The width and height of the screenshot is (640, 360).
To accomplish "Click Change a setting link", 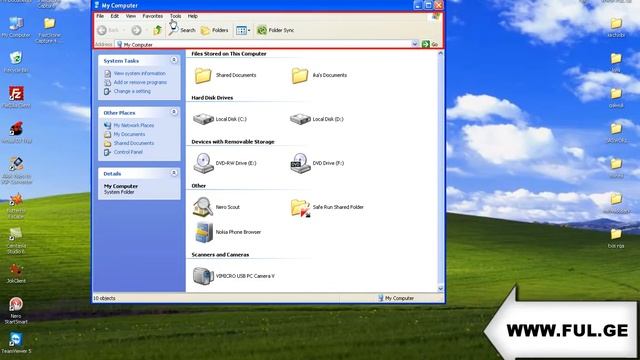I will tap(132, 91).
